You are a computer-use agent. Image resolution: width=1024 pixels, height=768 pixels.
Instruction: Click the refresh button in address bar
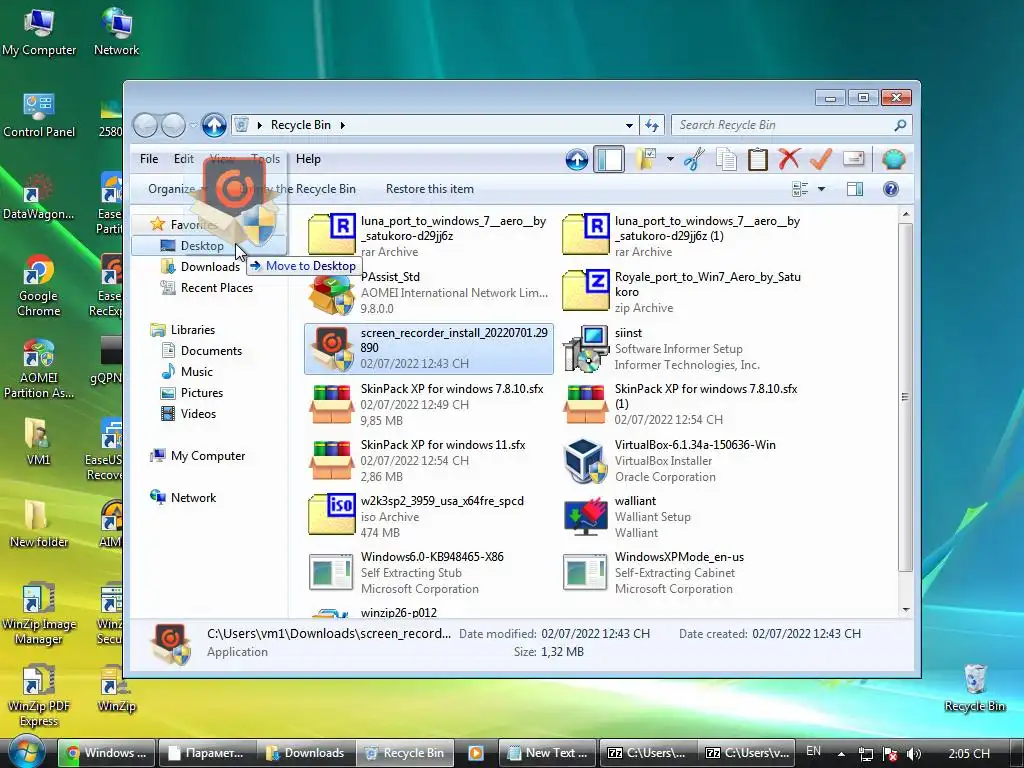652,125
